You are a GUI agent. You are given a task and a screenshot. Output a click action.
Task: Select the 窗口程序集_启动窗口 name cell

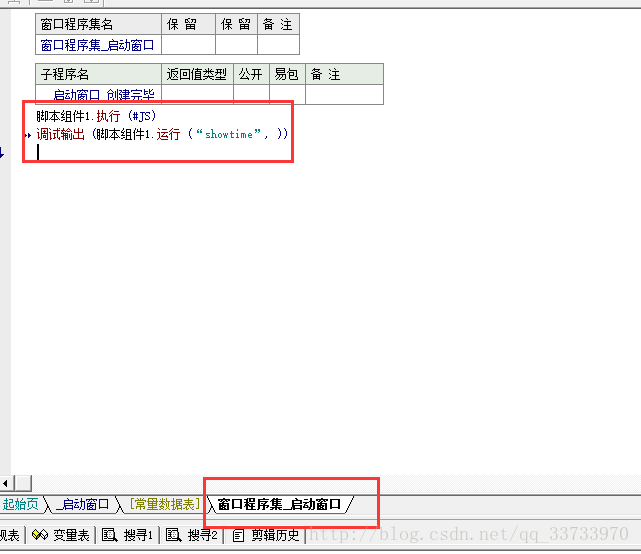[x=98, y=45]
